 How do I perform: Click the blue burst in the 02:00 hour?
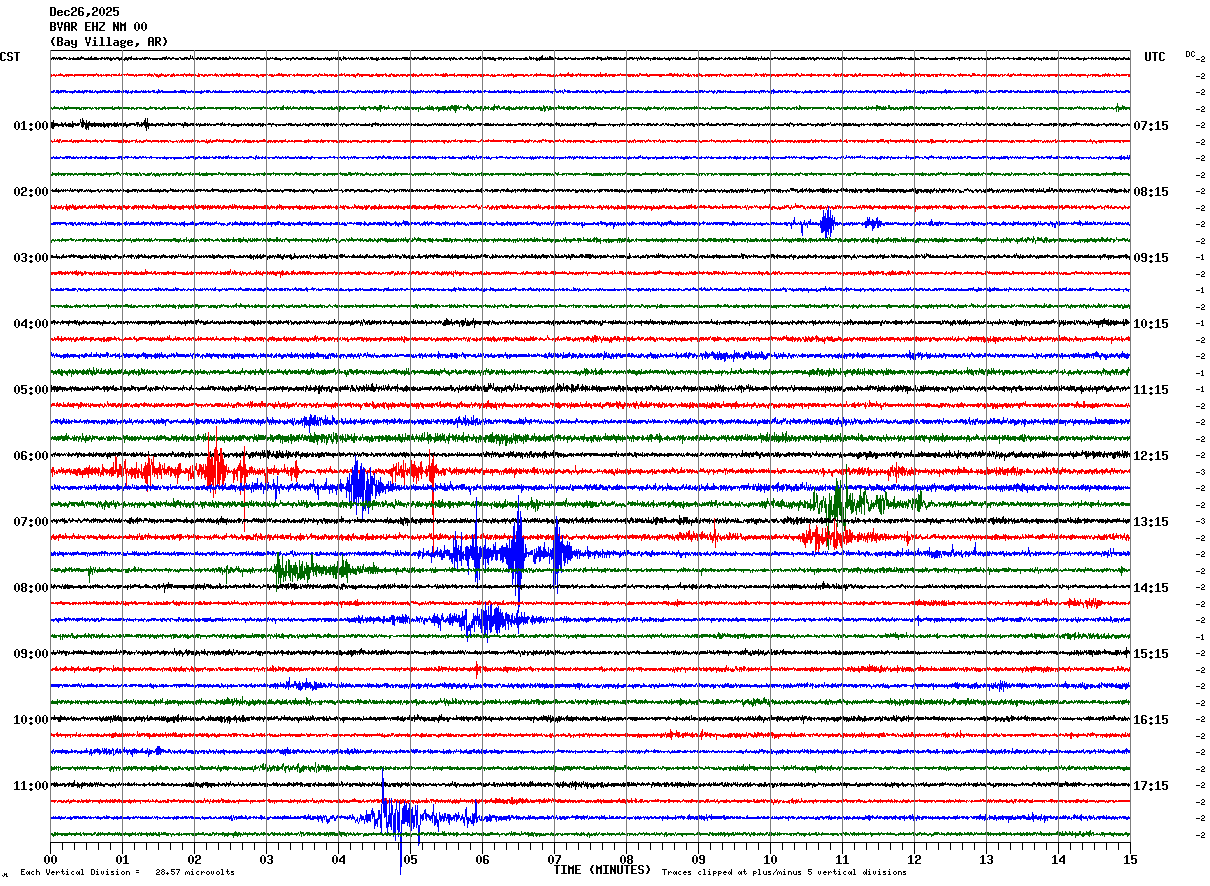(827, 223)
